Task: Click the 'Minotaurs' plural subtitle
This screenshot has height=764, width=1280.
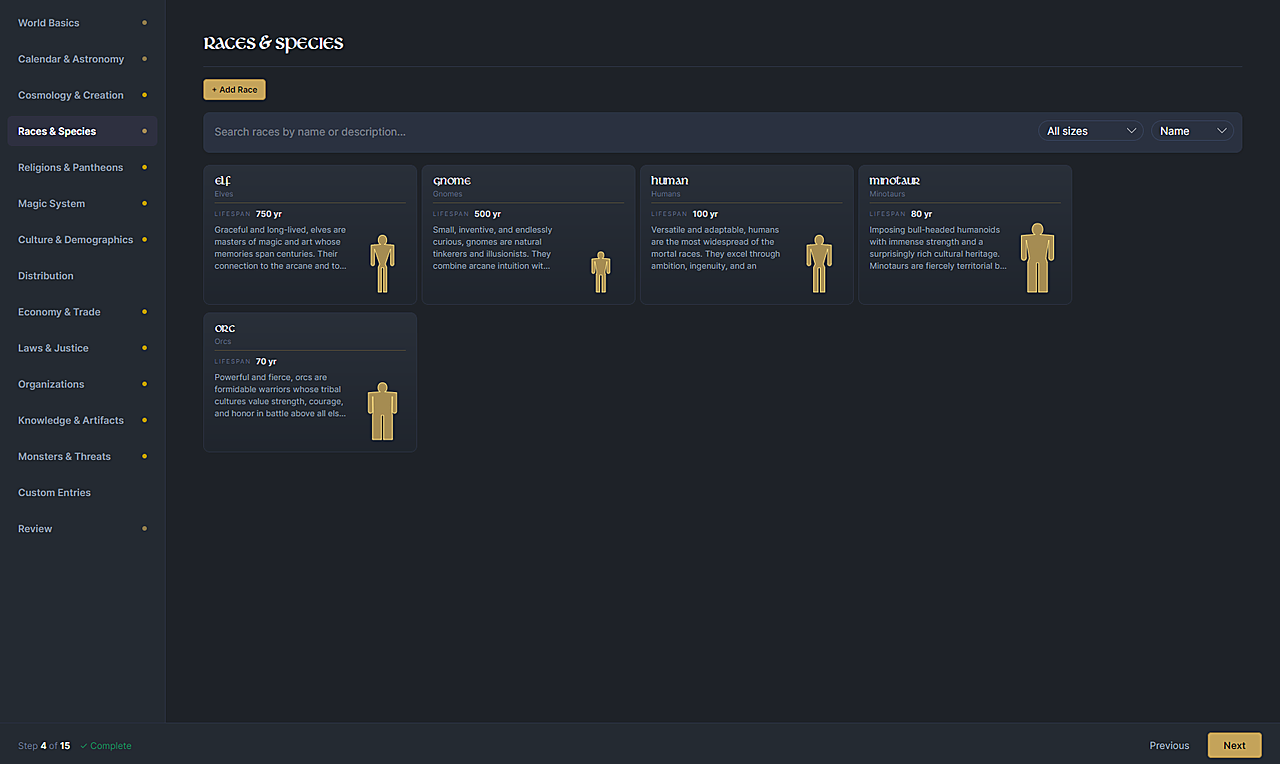Action: point(886,194)
